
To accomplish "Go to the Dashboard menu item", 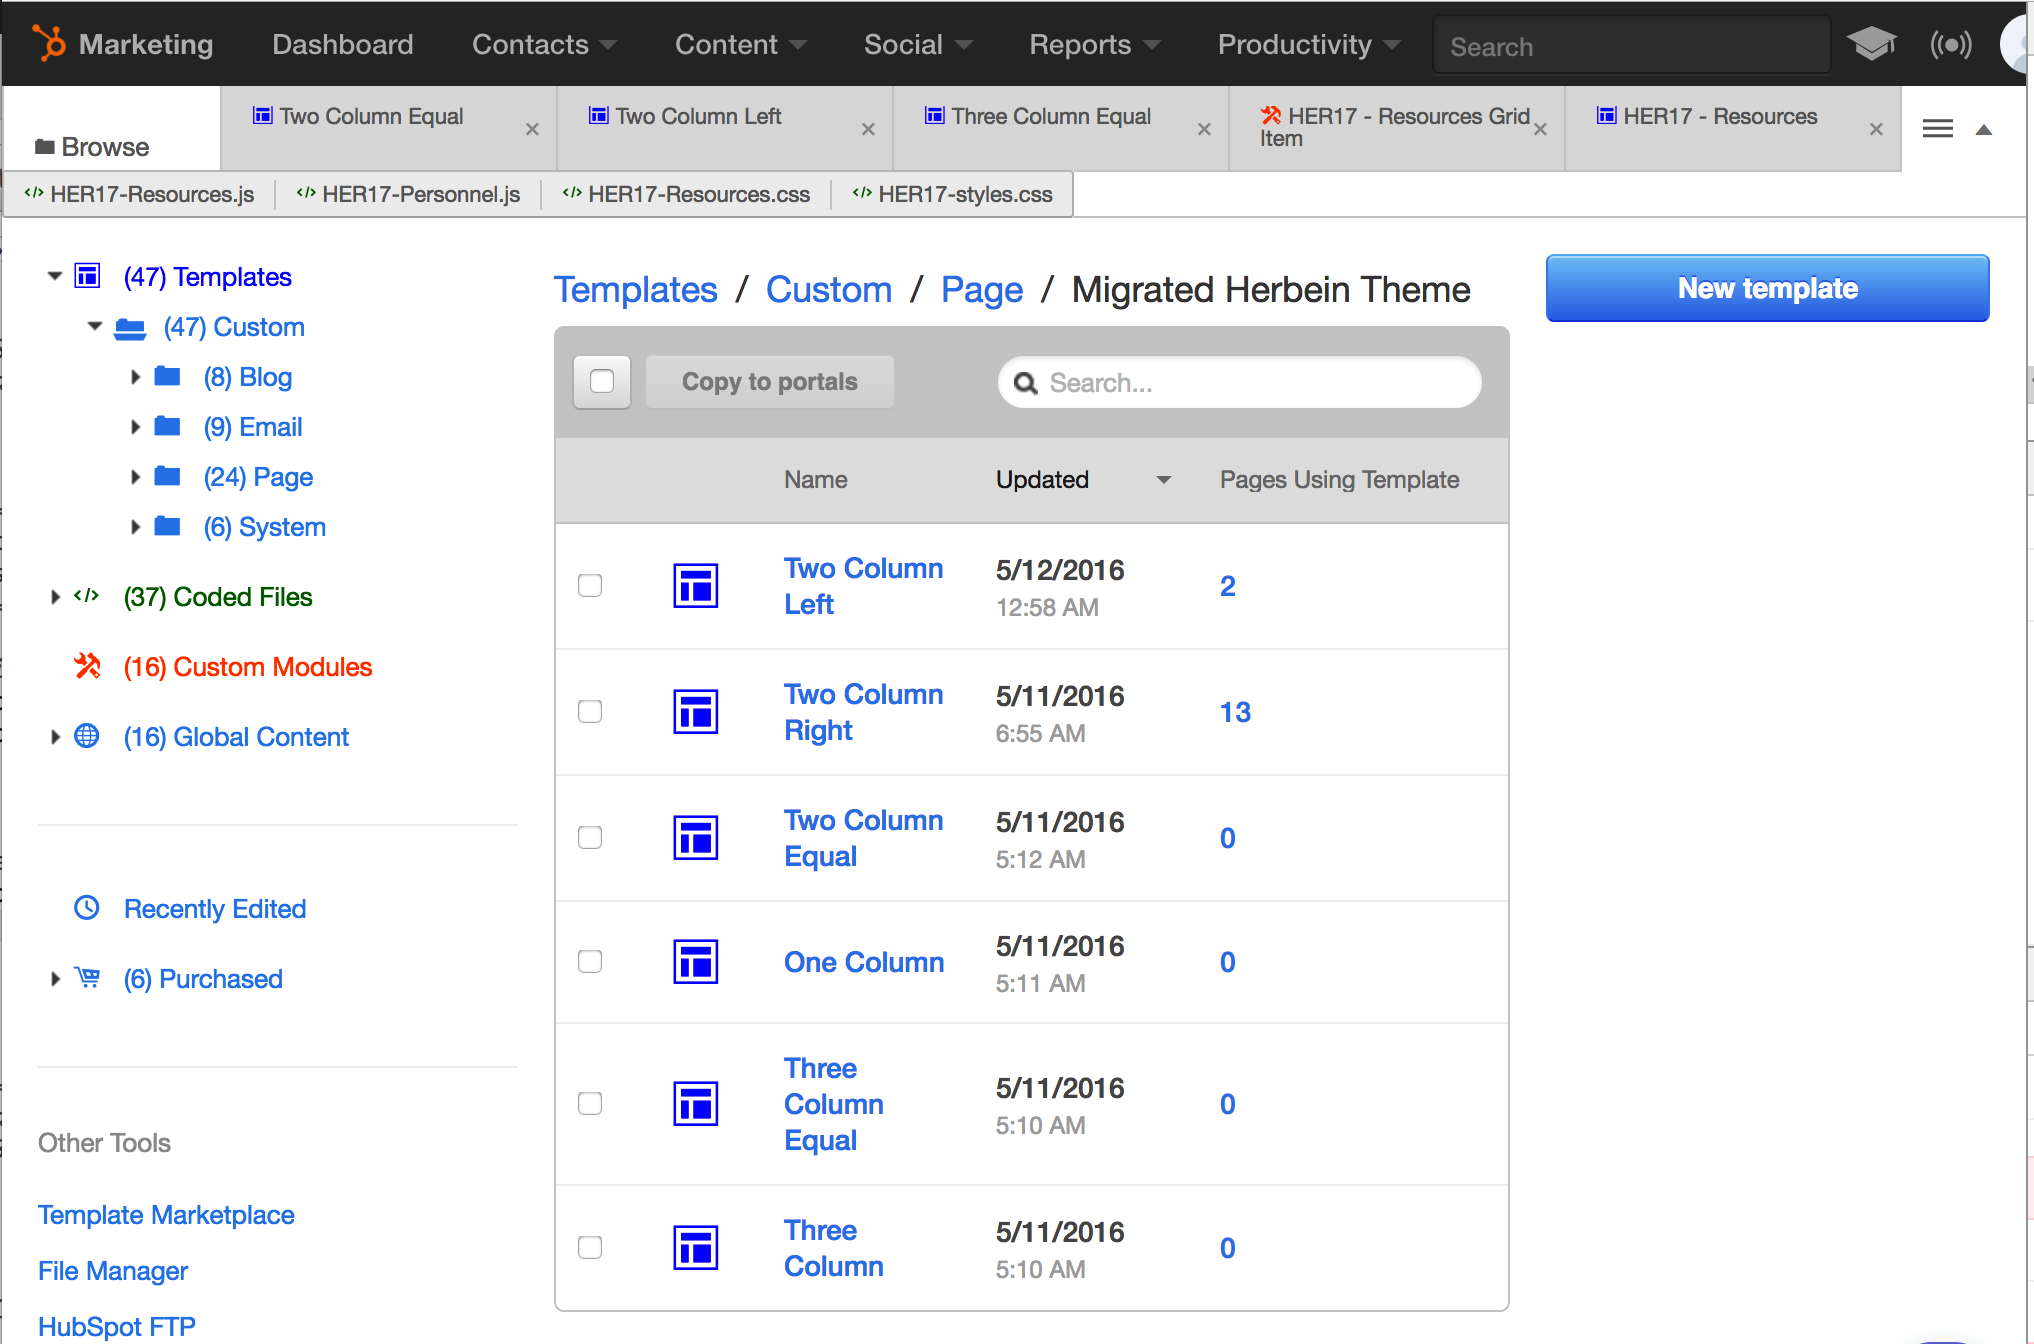I will pyautogui.click(x=342, y=45).
